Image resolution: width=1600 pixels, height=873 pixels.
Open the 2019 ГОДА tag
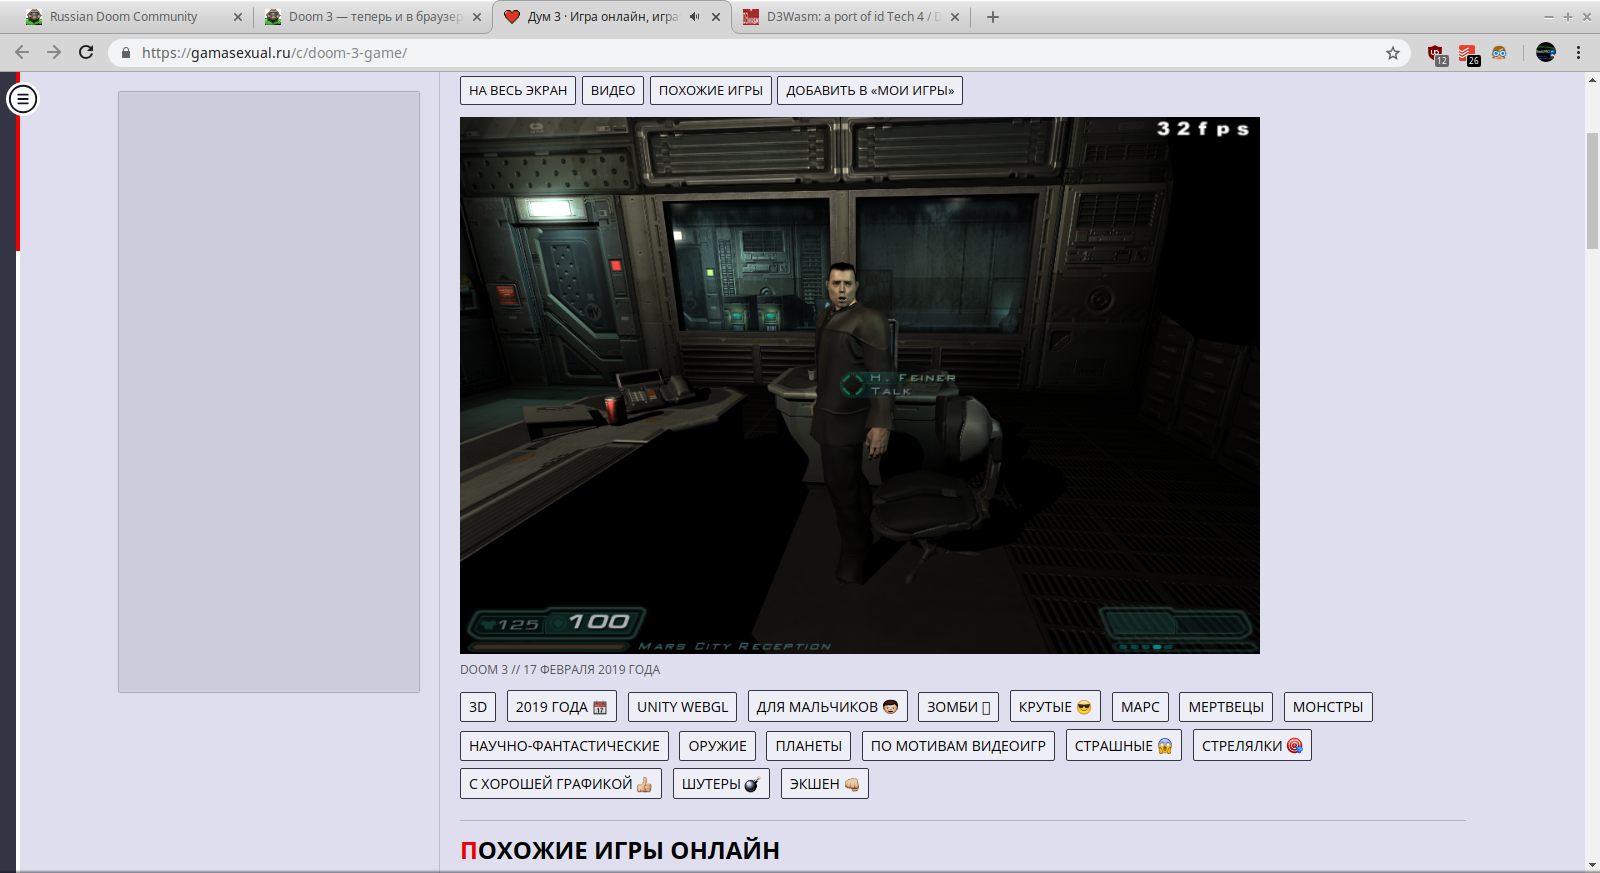click(562, 707)
